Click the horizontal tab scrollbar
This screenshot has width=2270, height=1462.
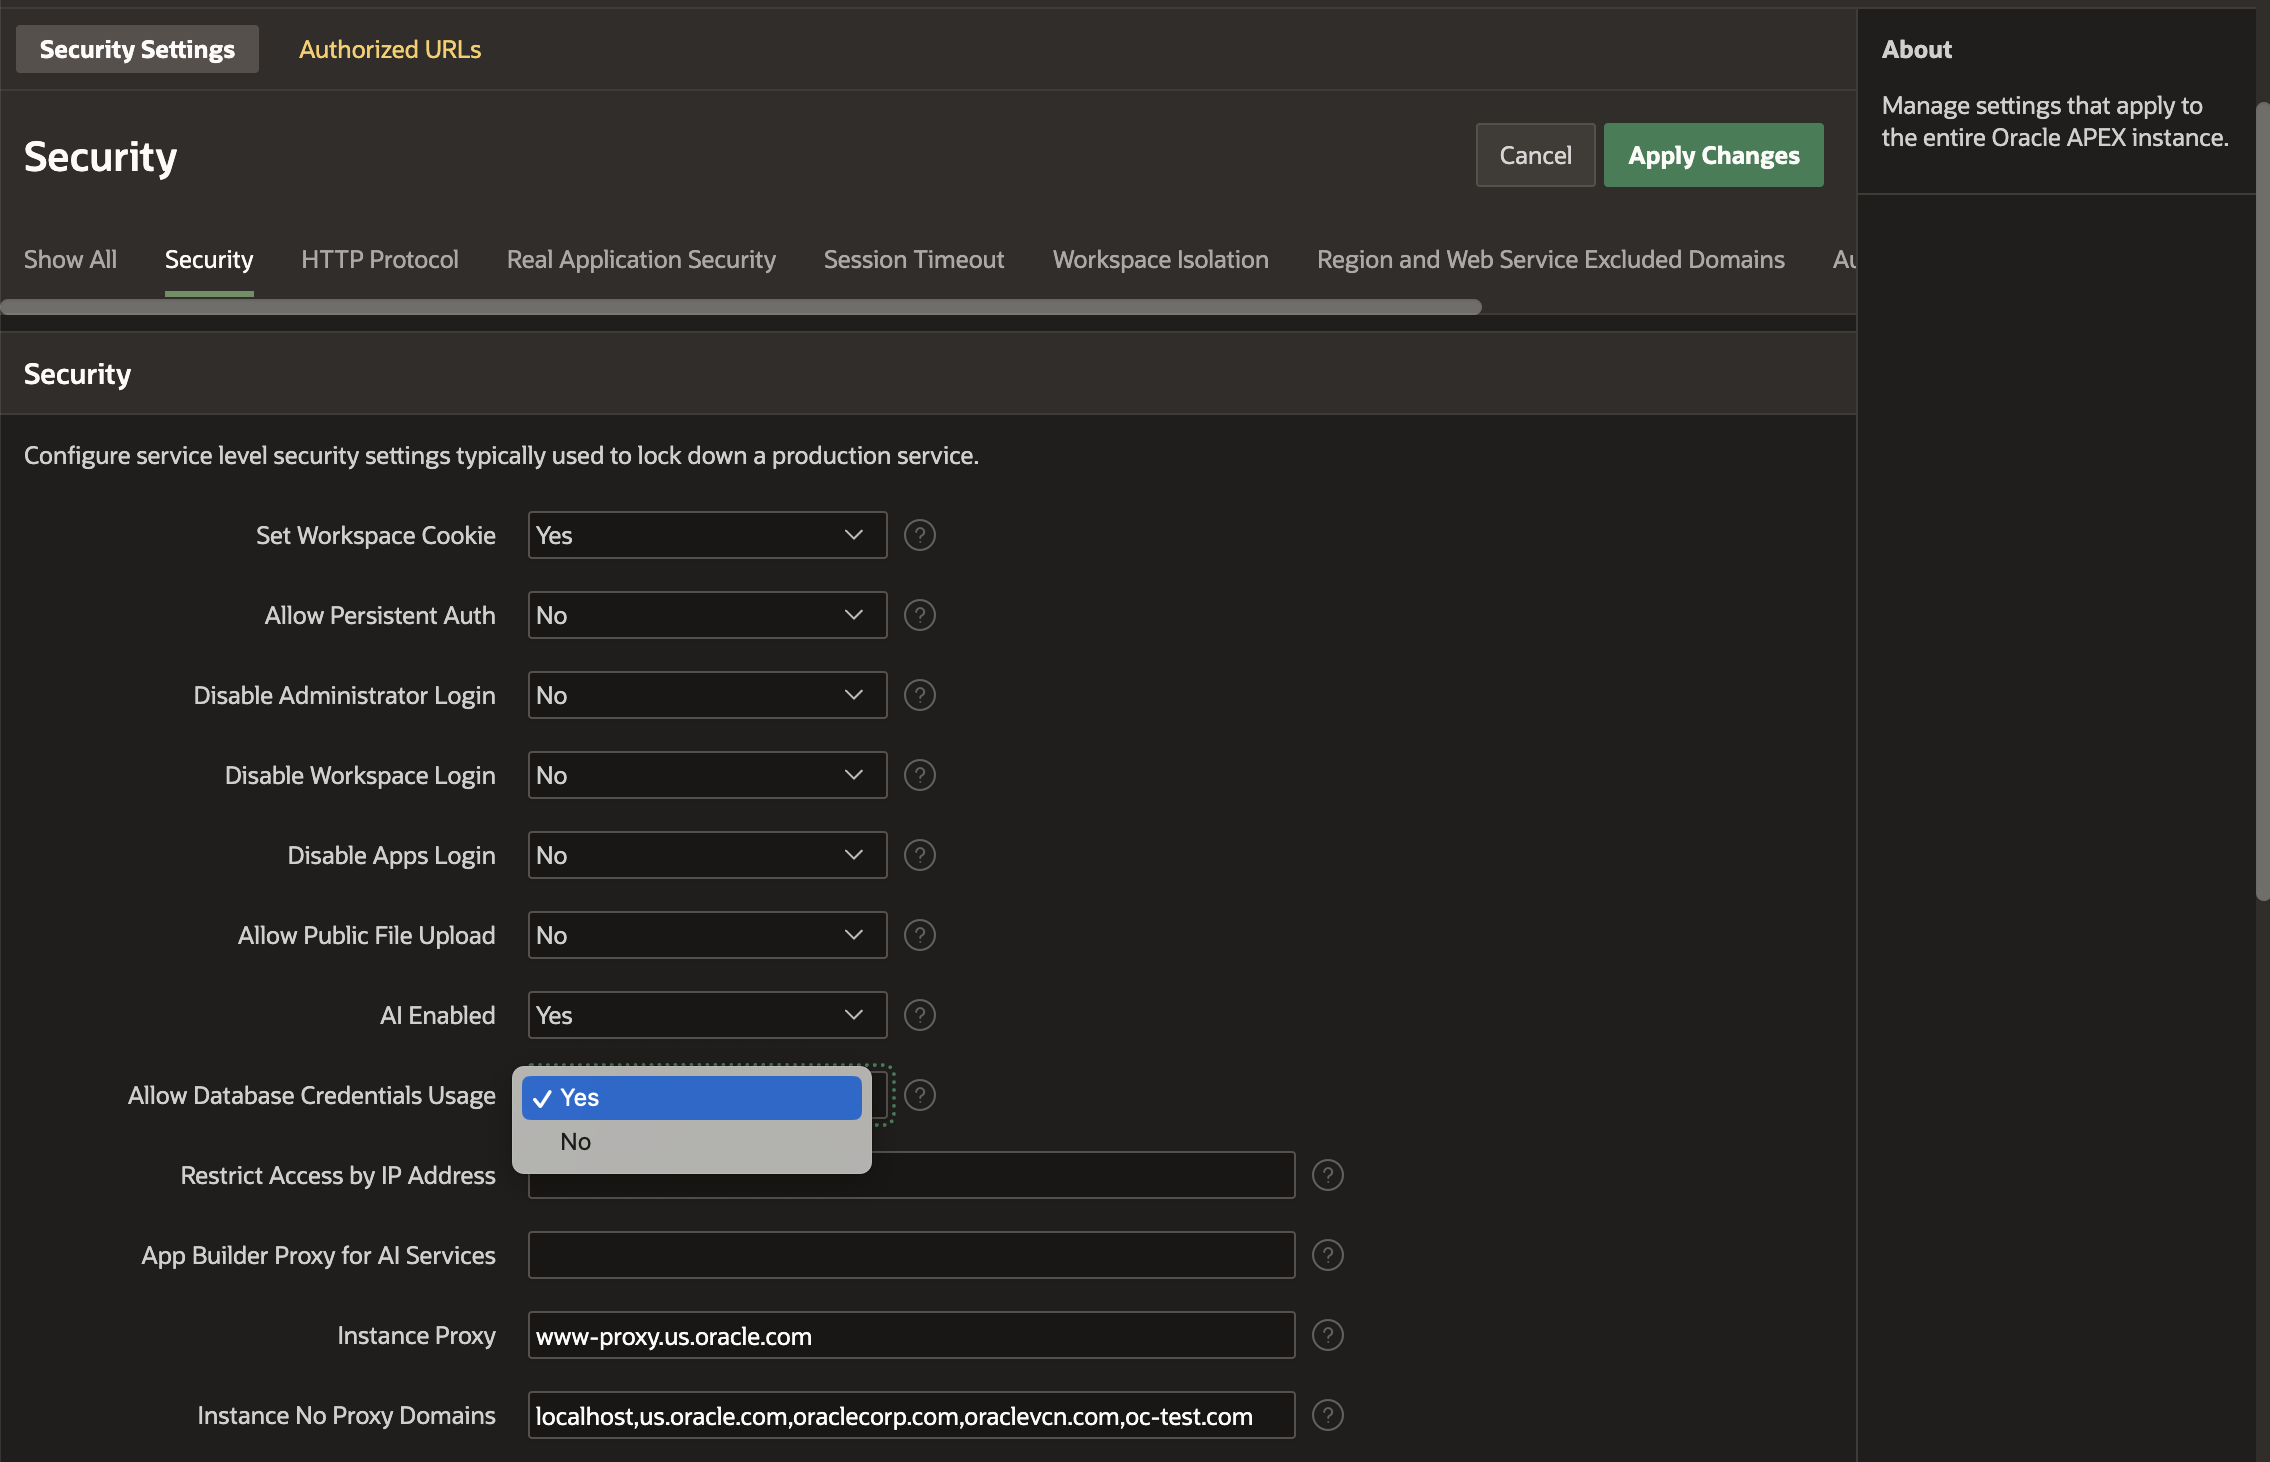click(740, 307)
